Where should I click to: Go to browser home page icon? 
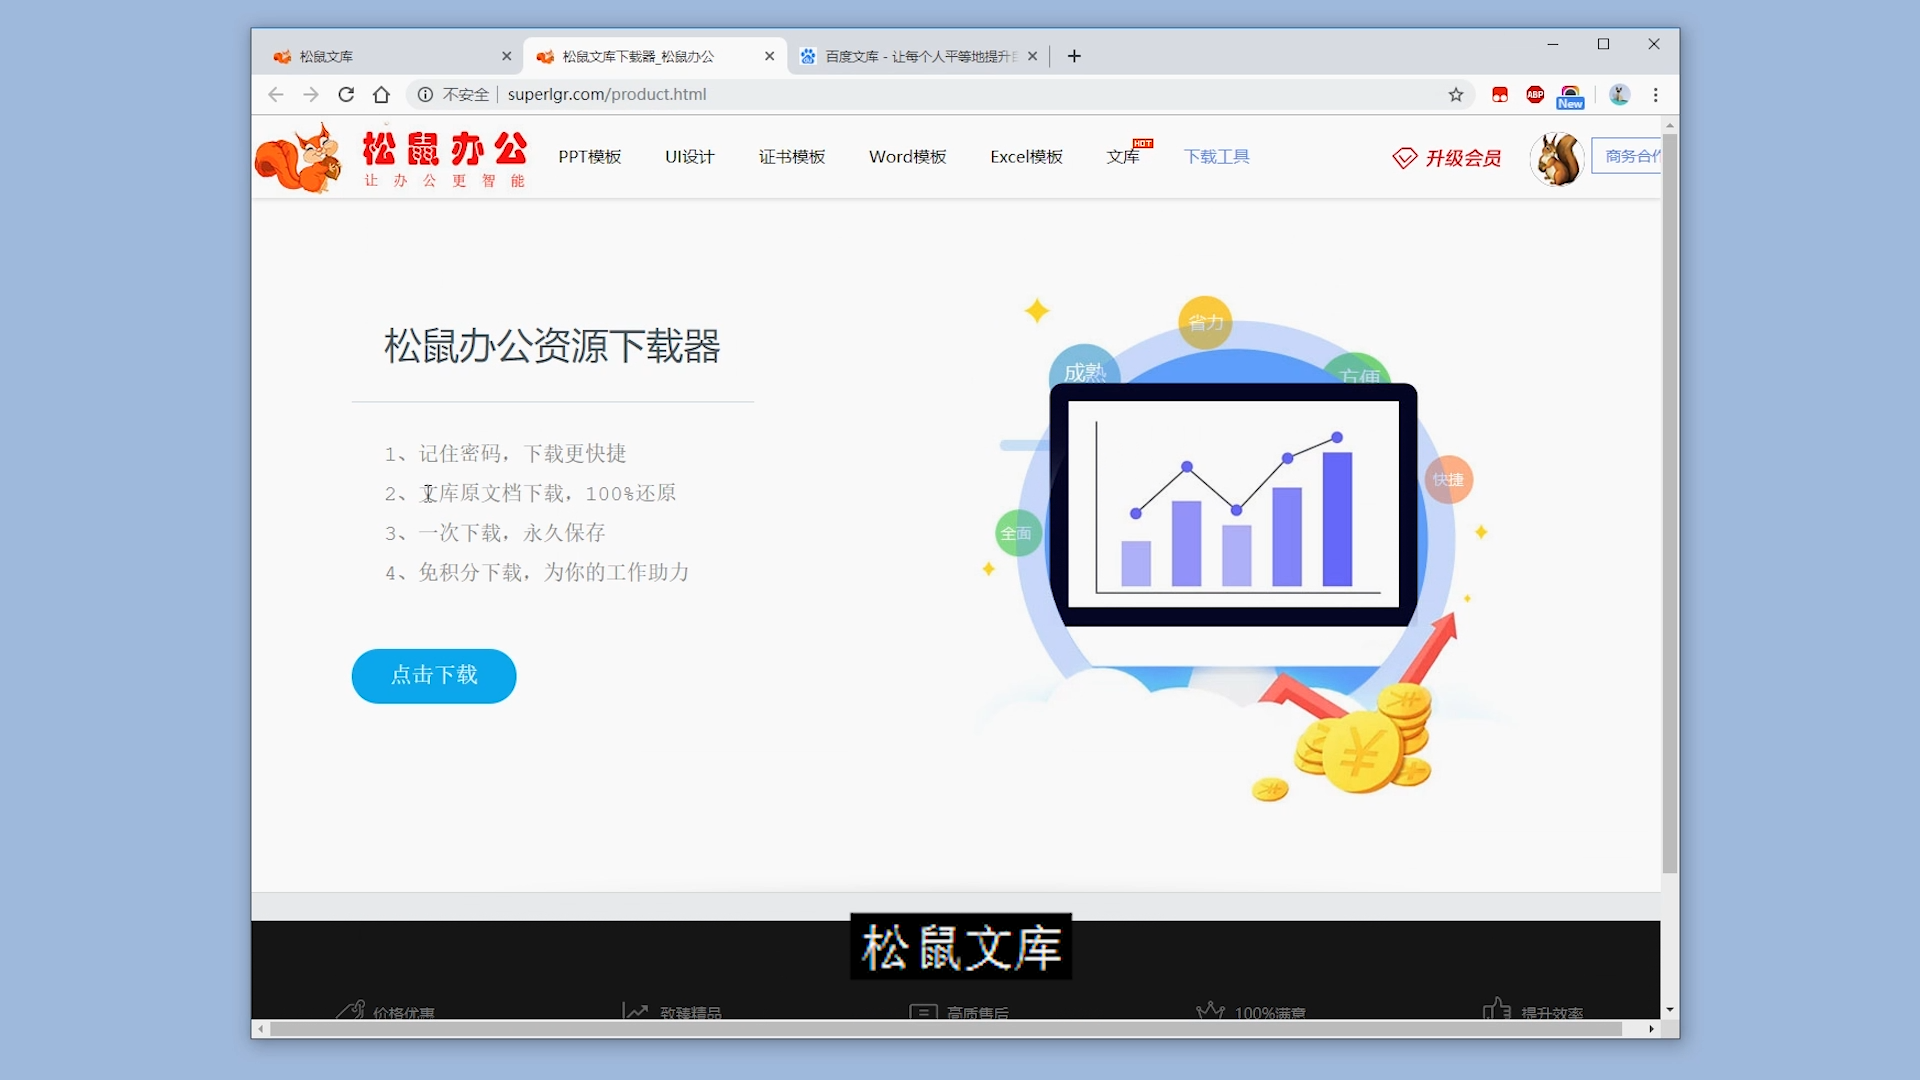pos(381,95)
